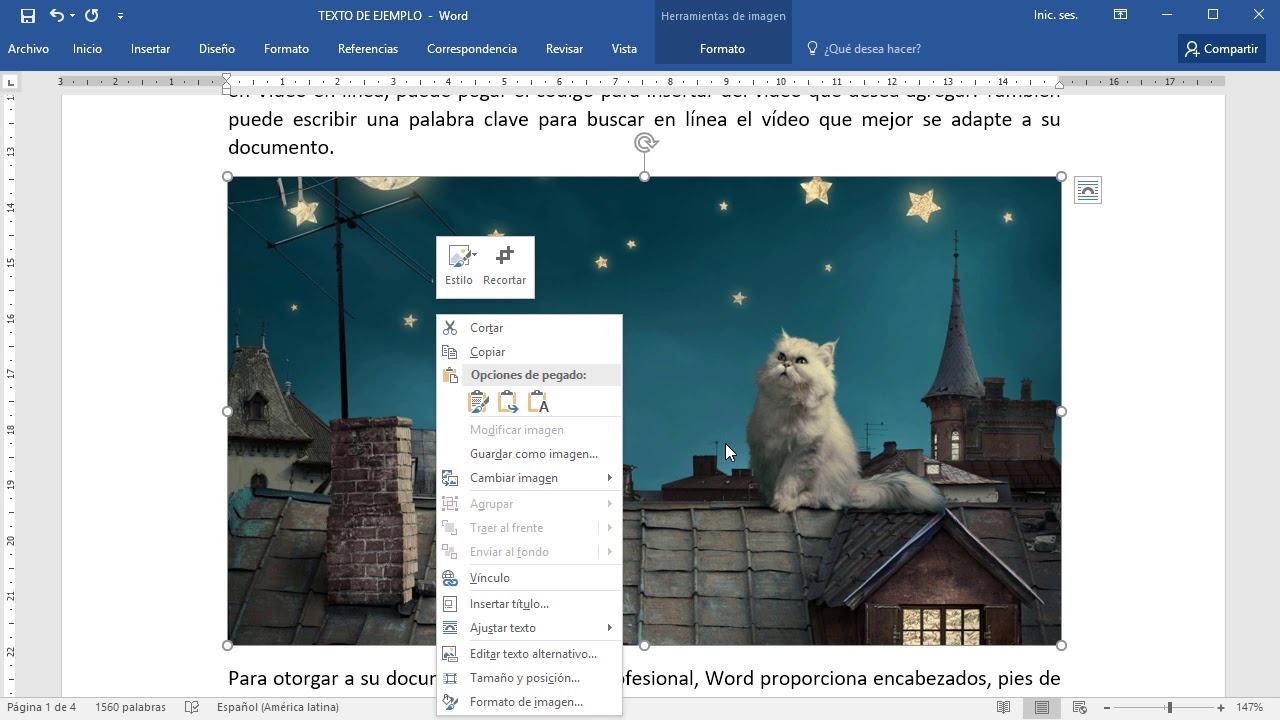
Task: Expand the Ajustar texto submenu
Action: pyautogui.click(x=529, y=628)
